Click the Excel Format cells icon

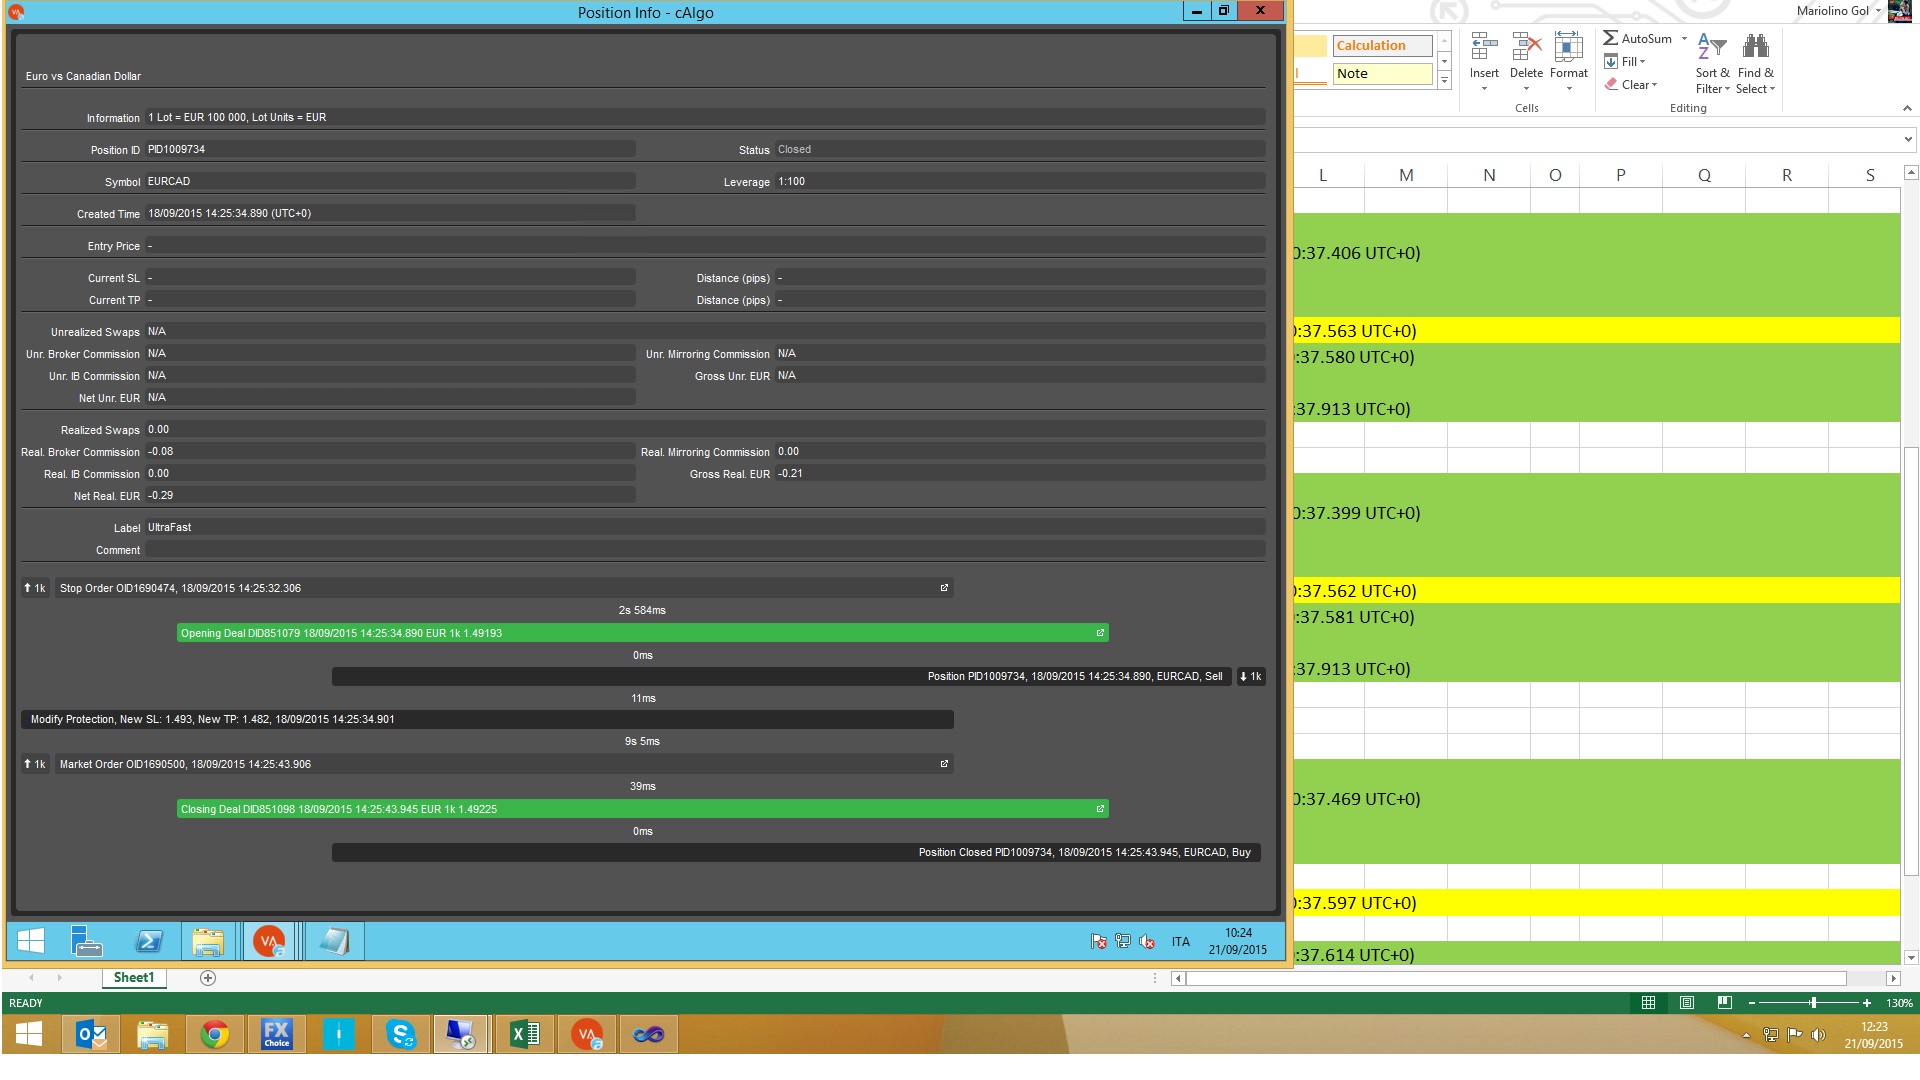tap(1568, 47)
